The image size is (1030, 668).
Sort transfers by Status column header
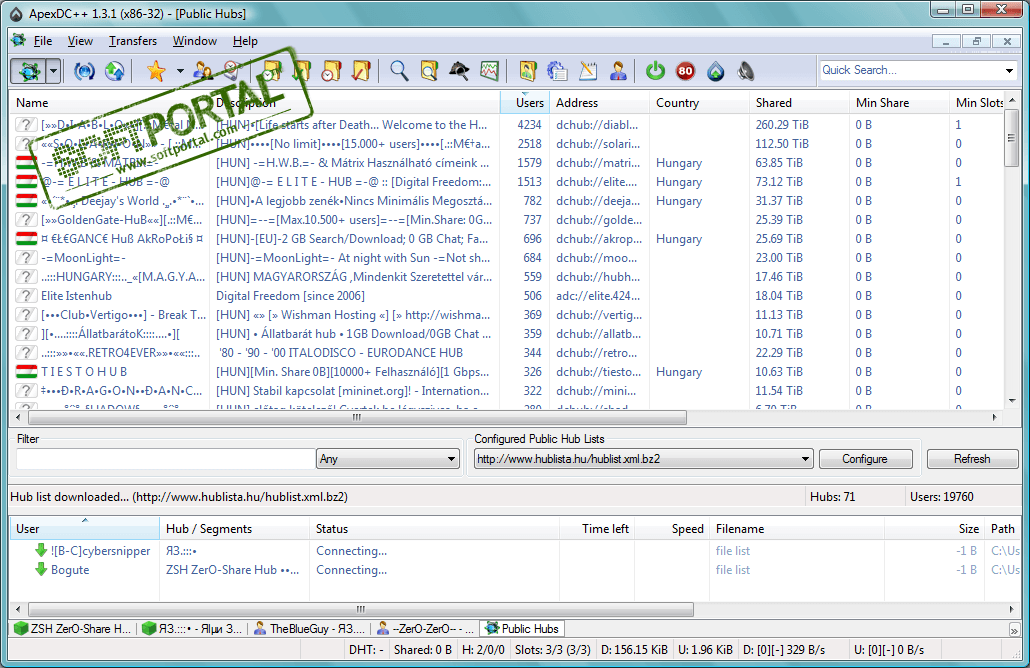[x=434, y=529]
